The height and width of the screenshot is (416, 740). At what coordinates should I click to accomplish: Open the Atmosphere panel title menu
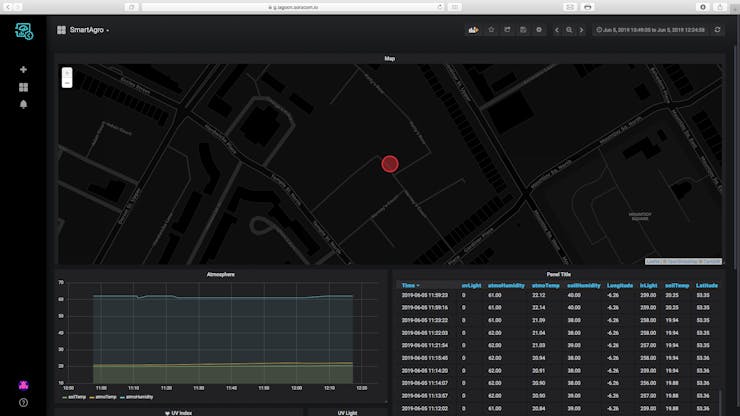(220, 273)
